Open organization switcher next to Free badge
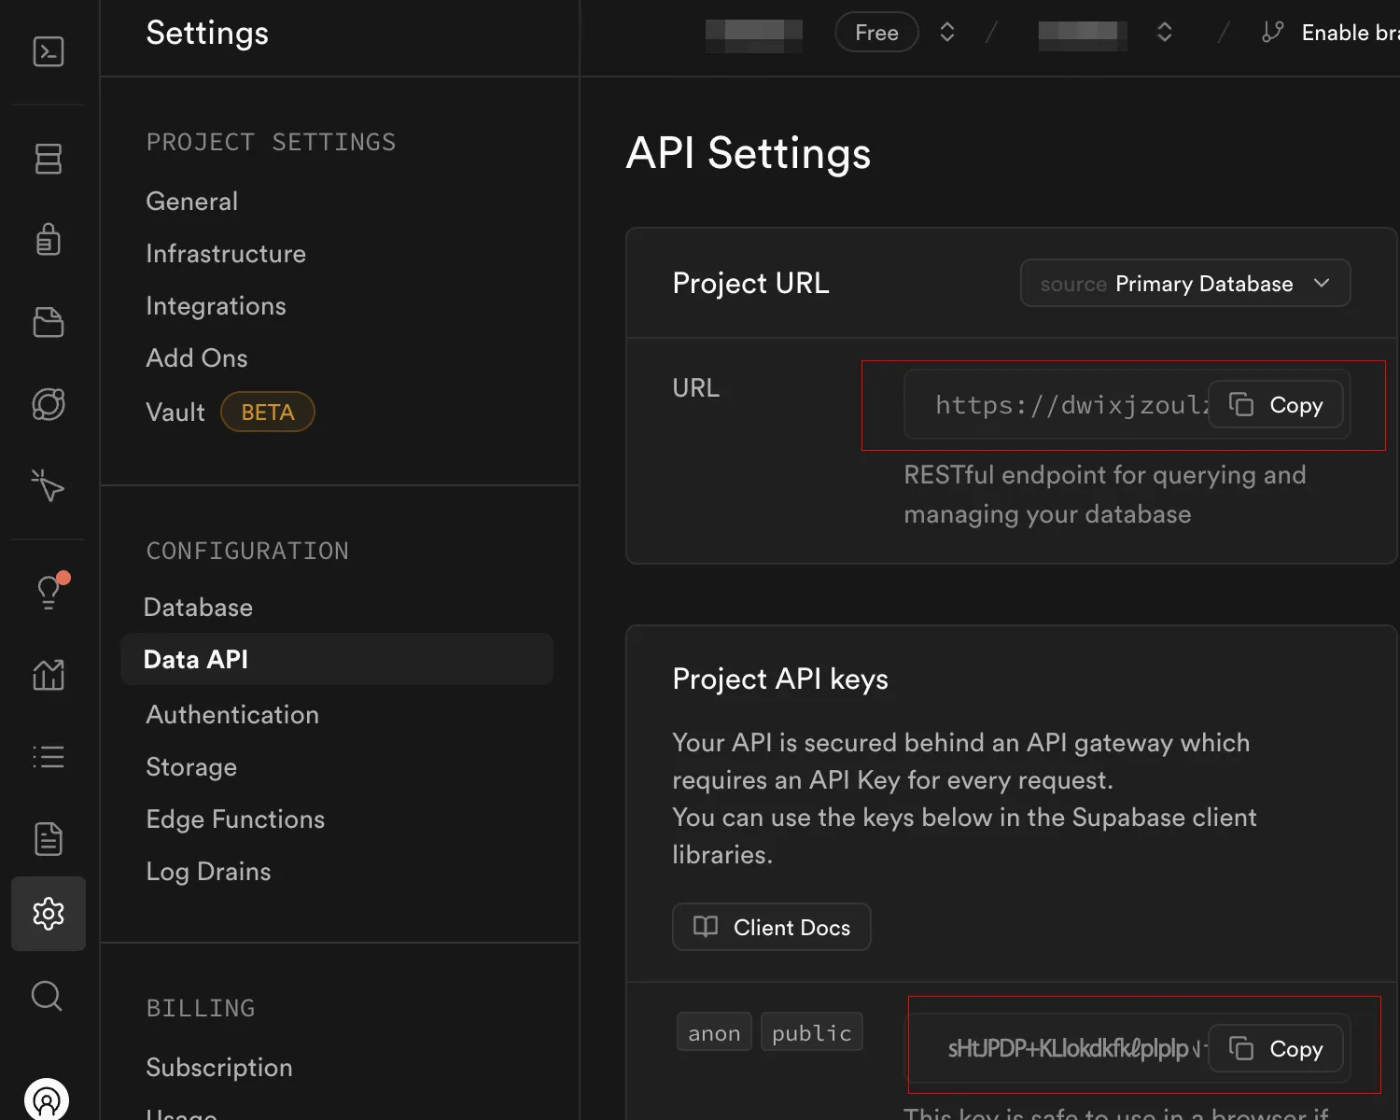Screen dimensions: 1400x1120 [x=947, y=32]
